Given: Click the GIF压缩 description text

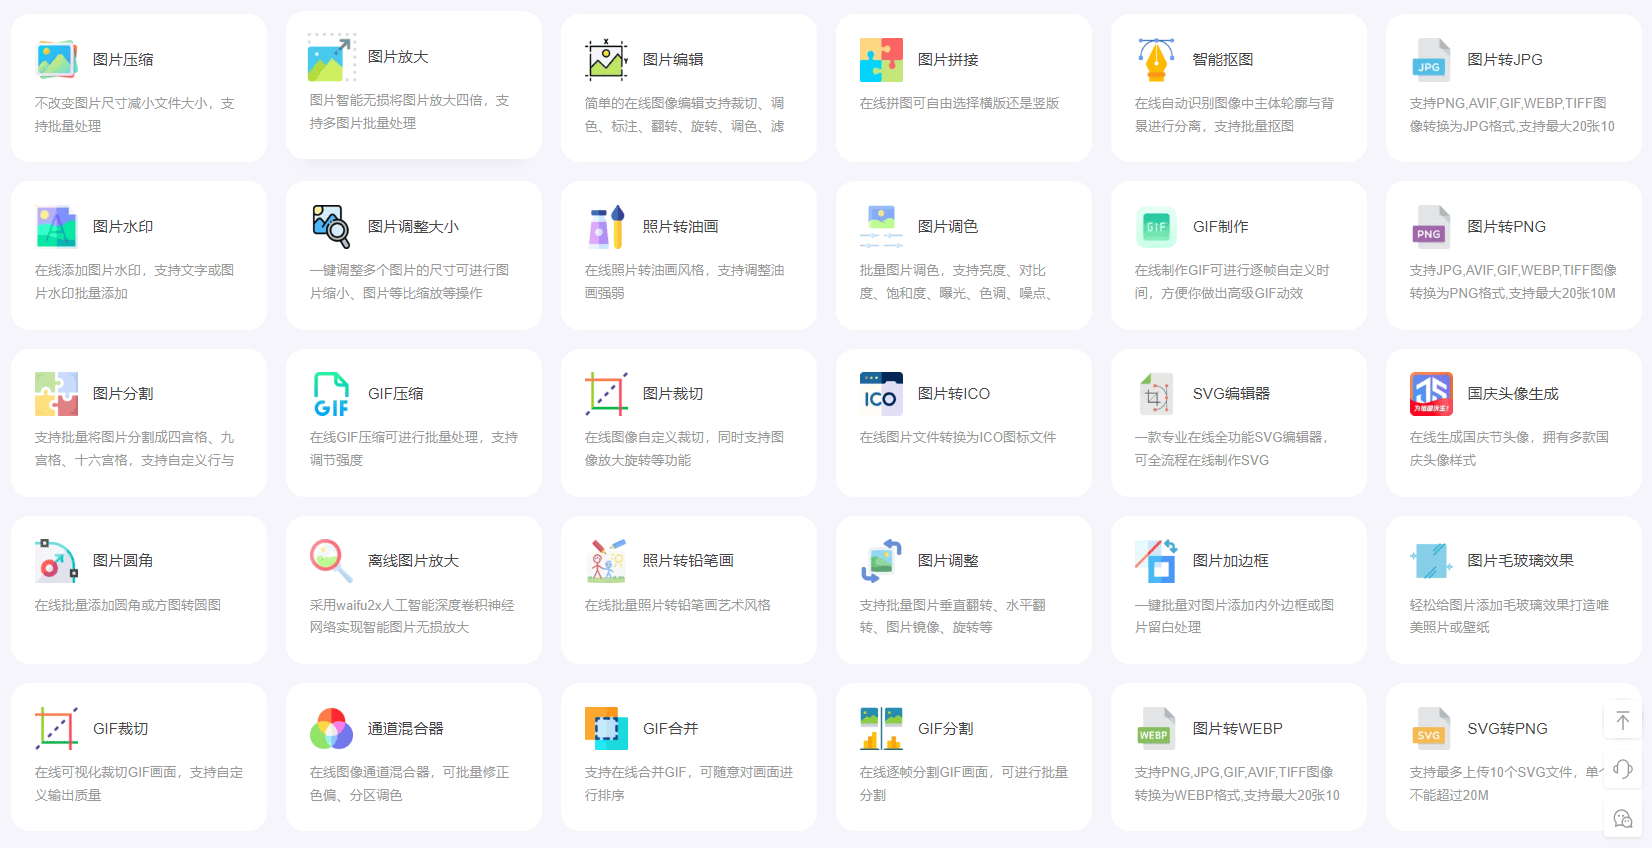Looking at the screenshot, I should pos(414,449).
